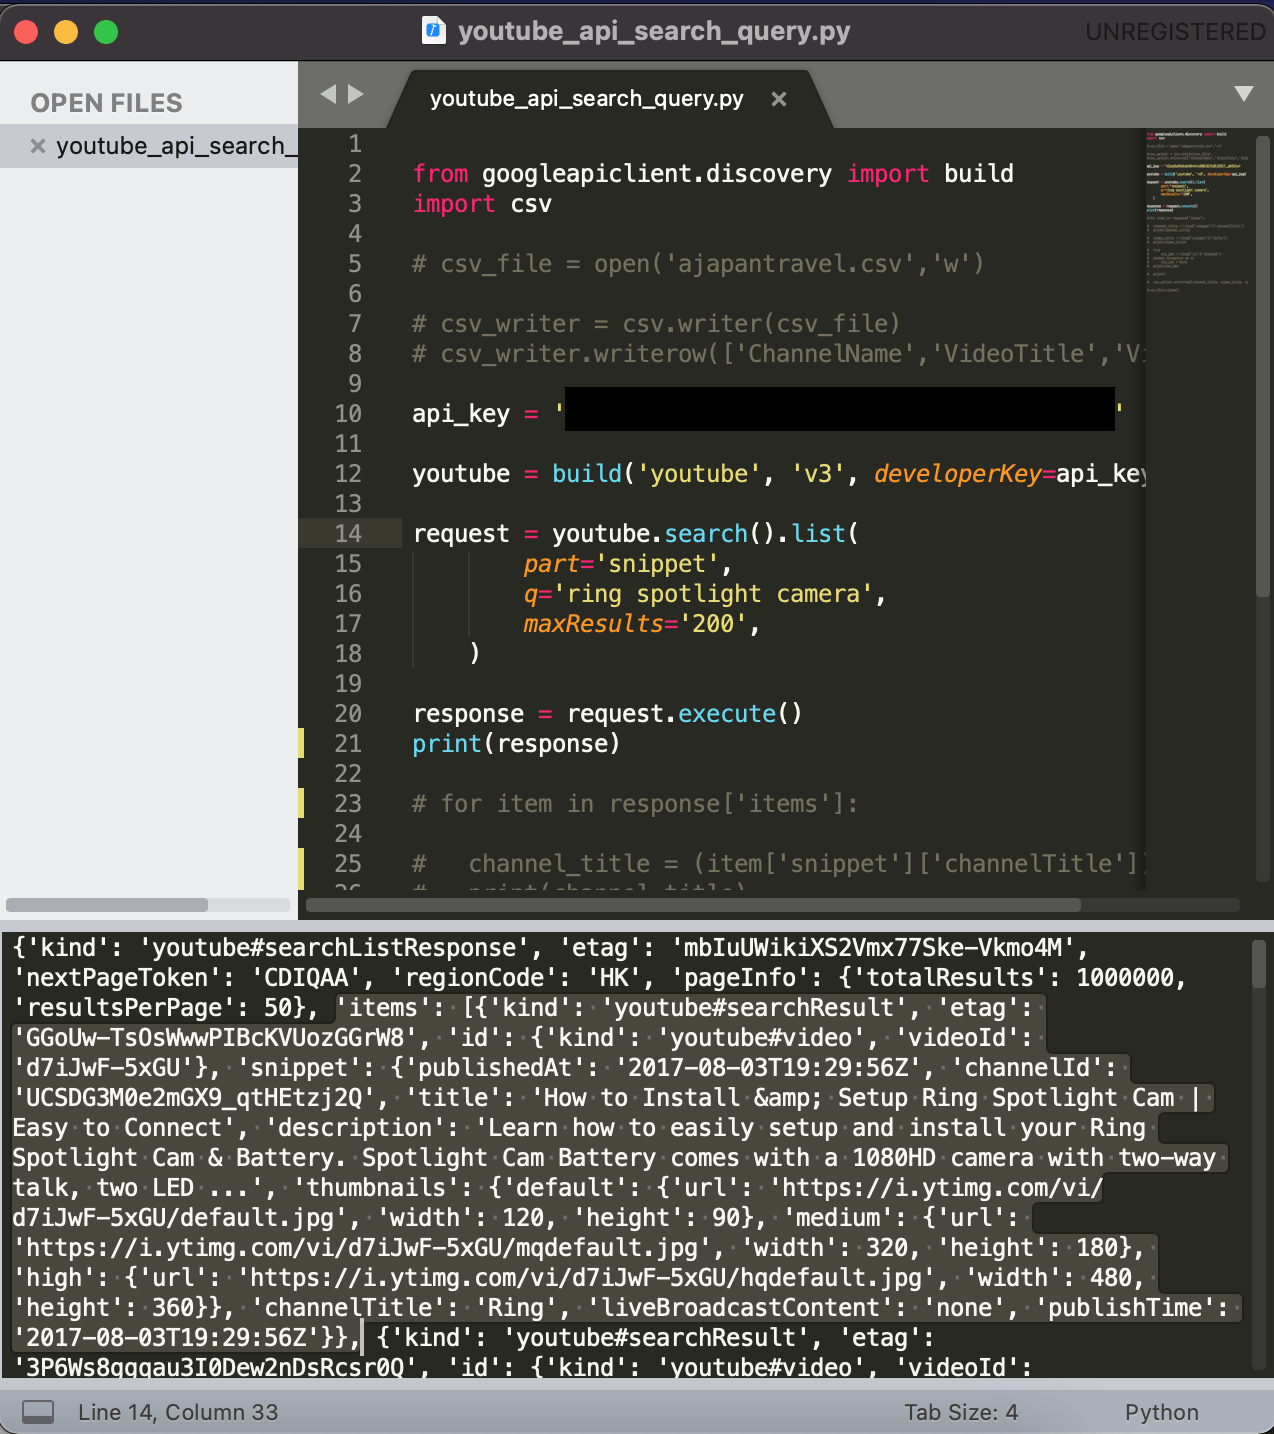Click line number 14 in the gutter
Screen dimensions: 1274x1434
click(x=348, y=534)
